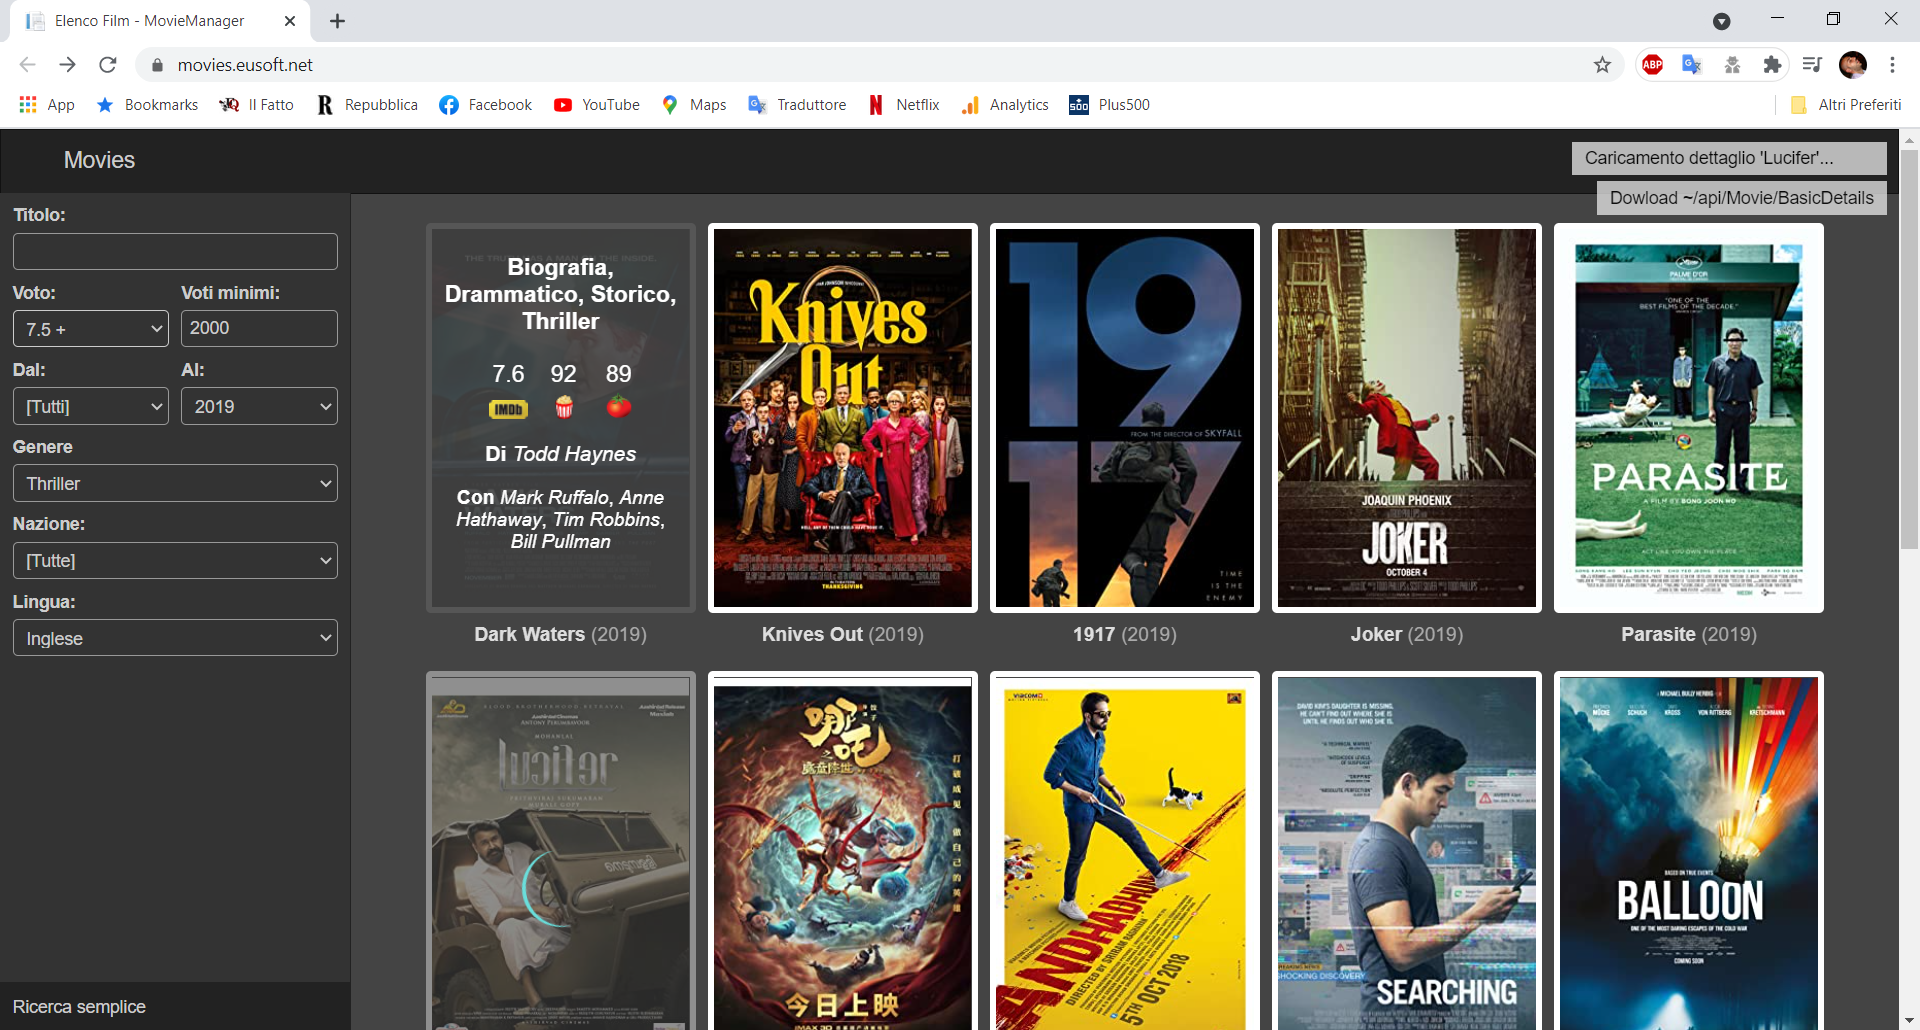Click the Voti minimi 2000 field
This screenshot has height=1030, width=1920.
click(259, 328)
